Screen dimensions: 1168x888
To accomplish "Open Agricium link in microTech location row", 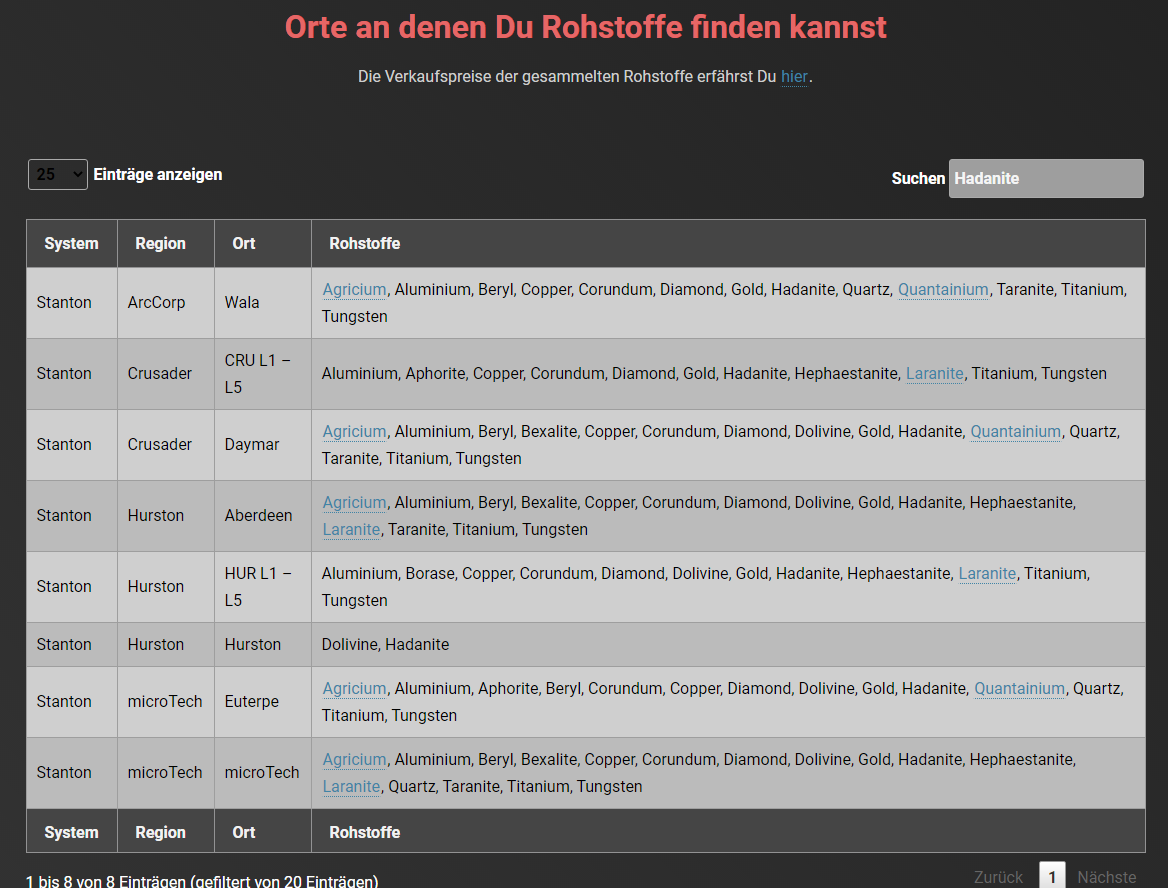I will 355,760.
